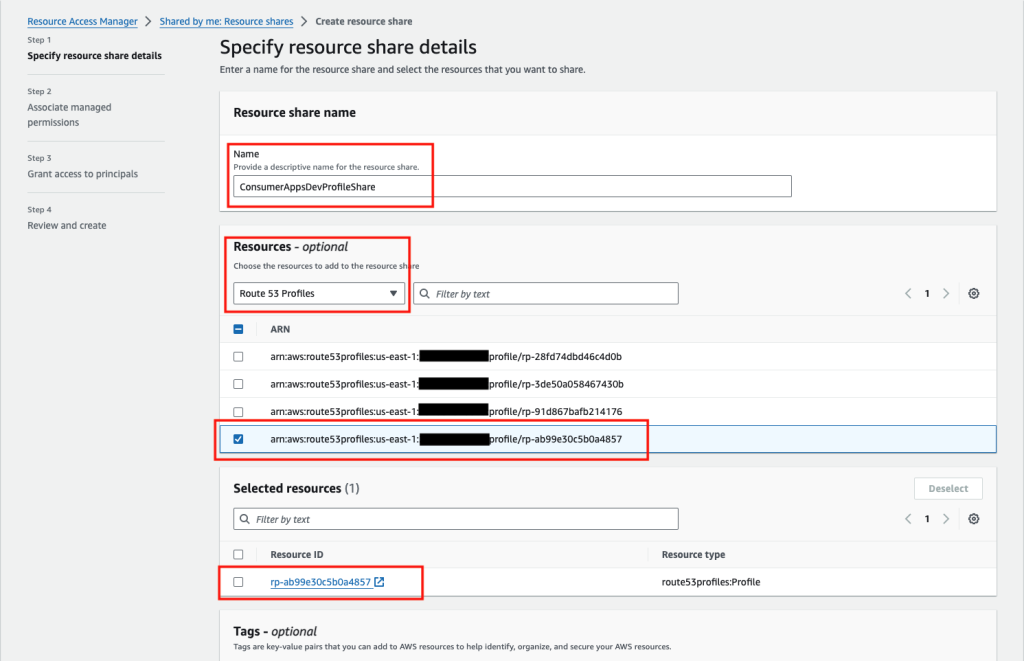Open the settings gear for Selected resources
1024x661 pixels.
[x=973, y=518]
